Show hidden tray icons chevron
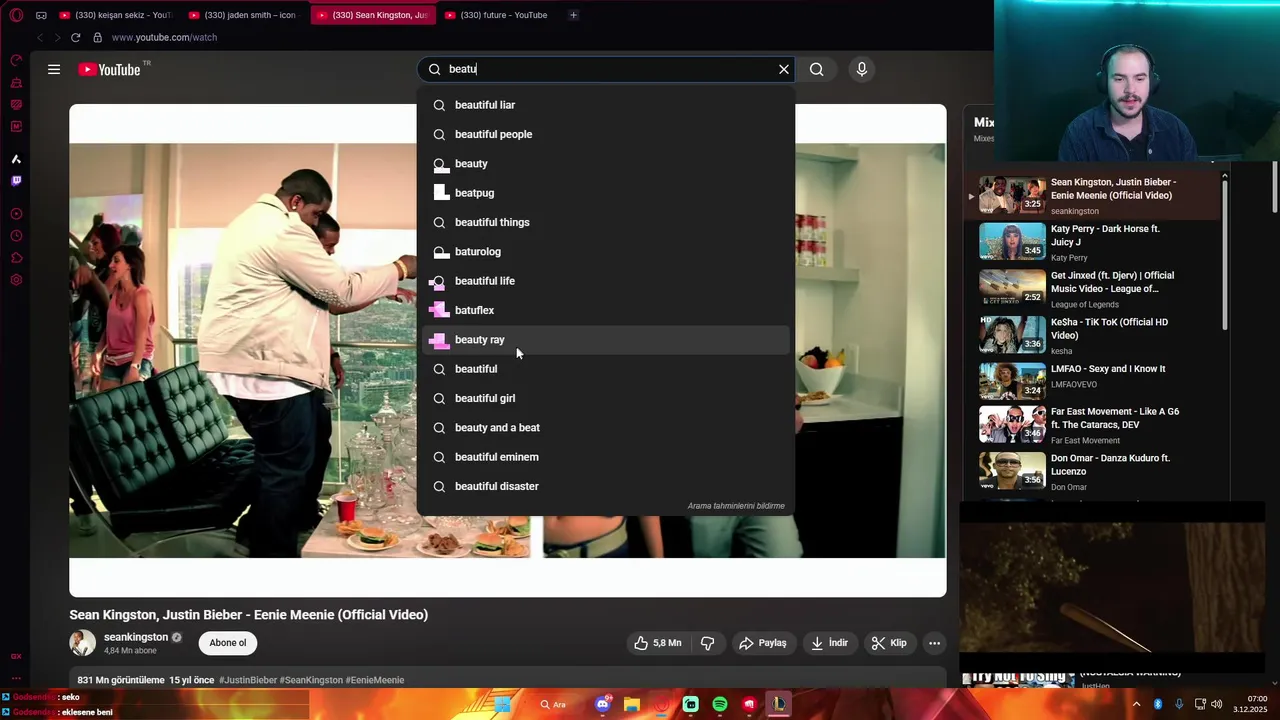 click(x=1136, y=704)
